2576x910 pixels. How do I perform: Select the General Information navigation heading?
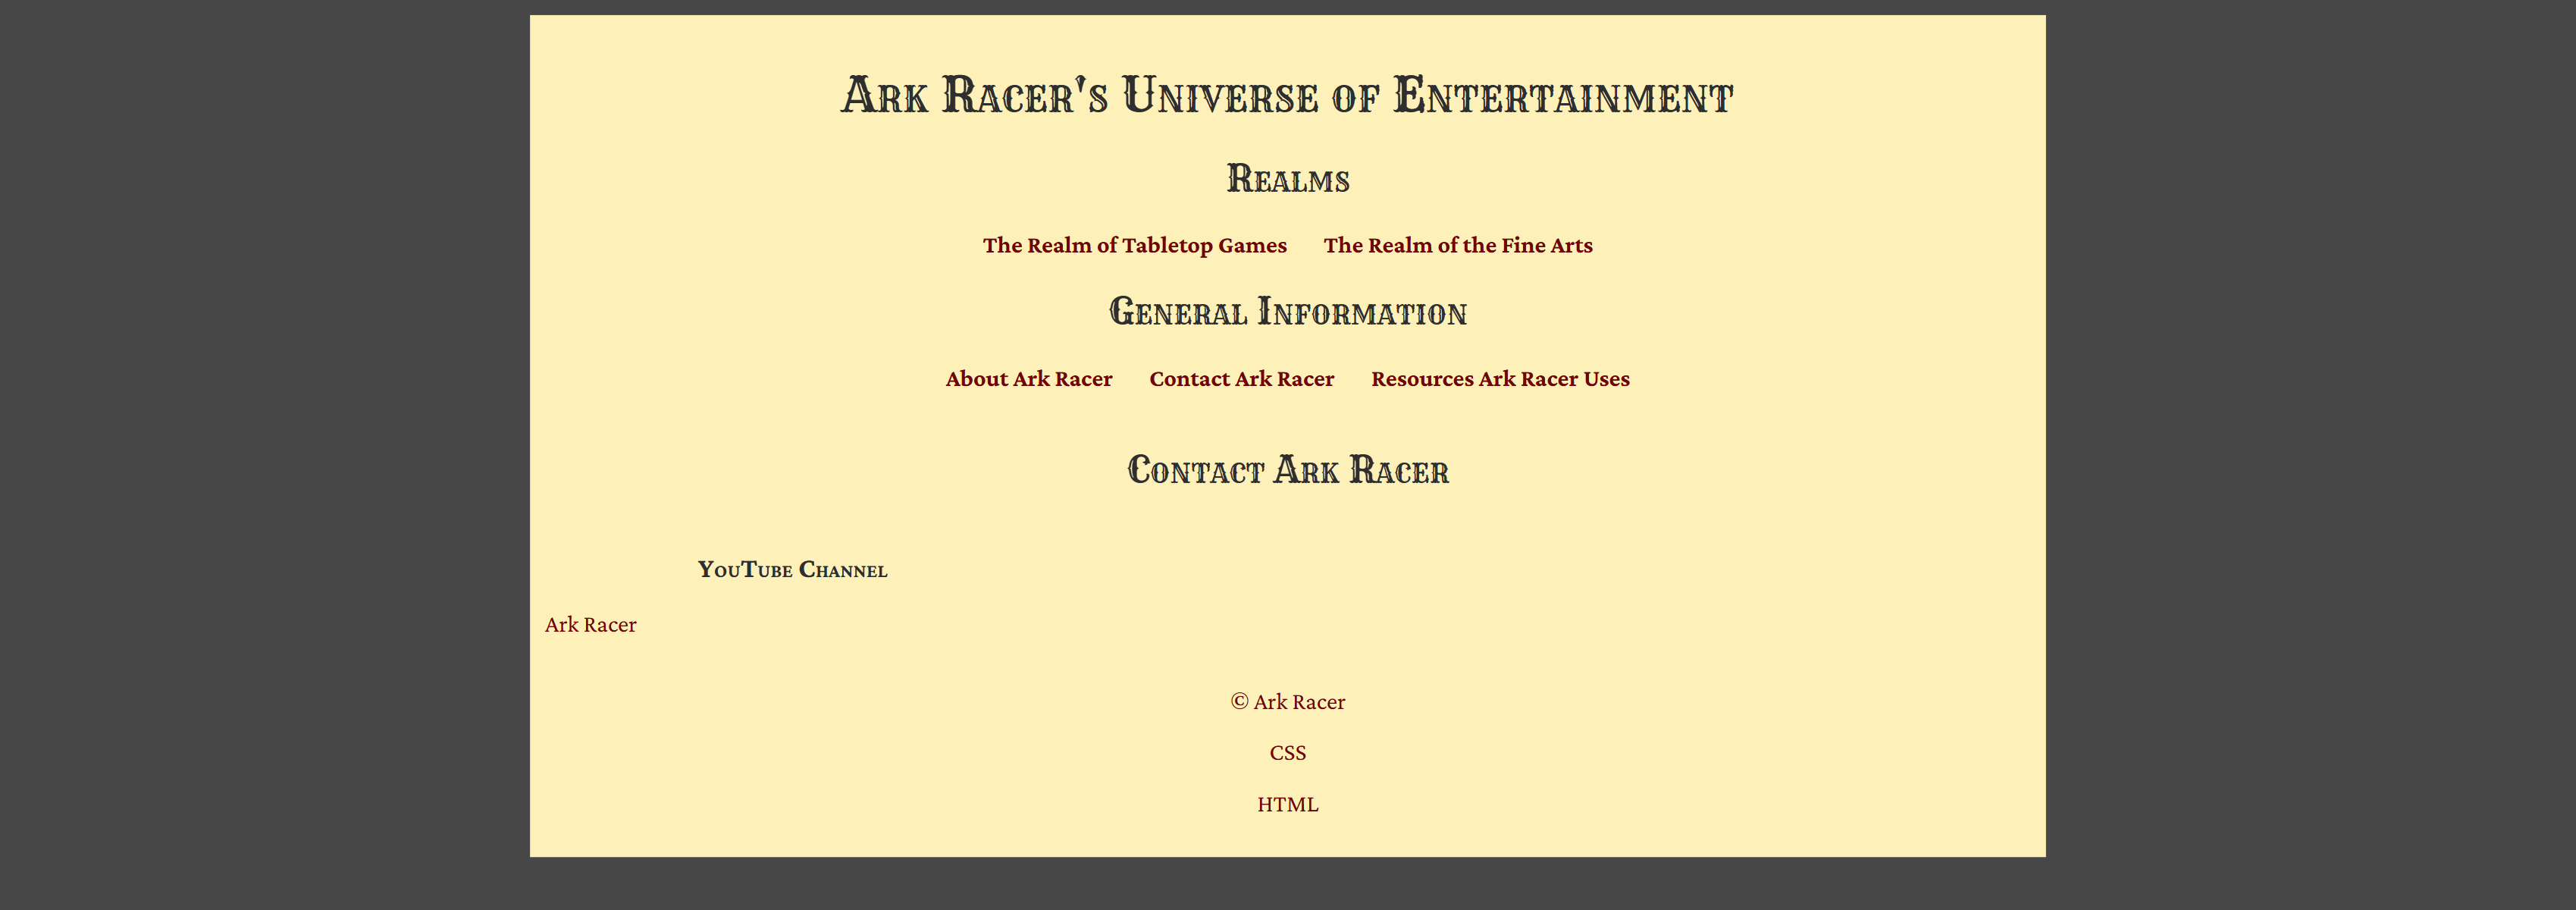pyautogui.click(x=1288, y=312)
